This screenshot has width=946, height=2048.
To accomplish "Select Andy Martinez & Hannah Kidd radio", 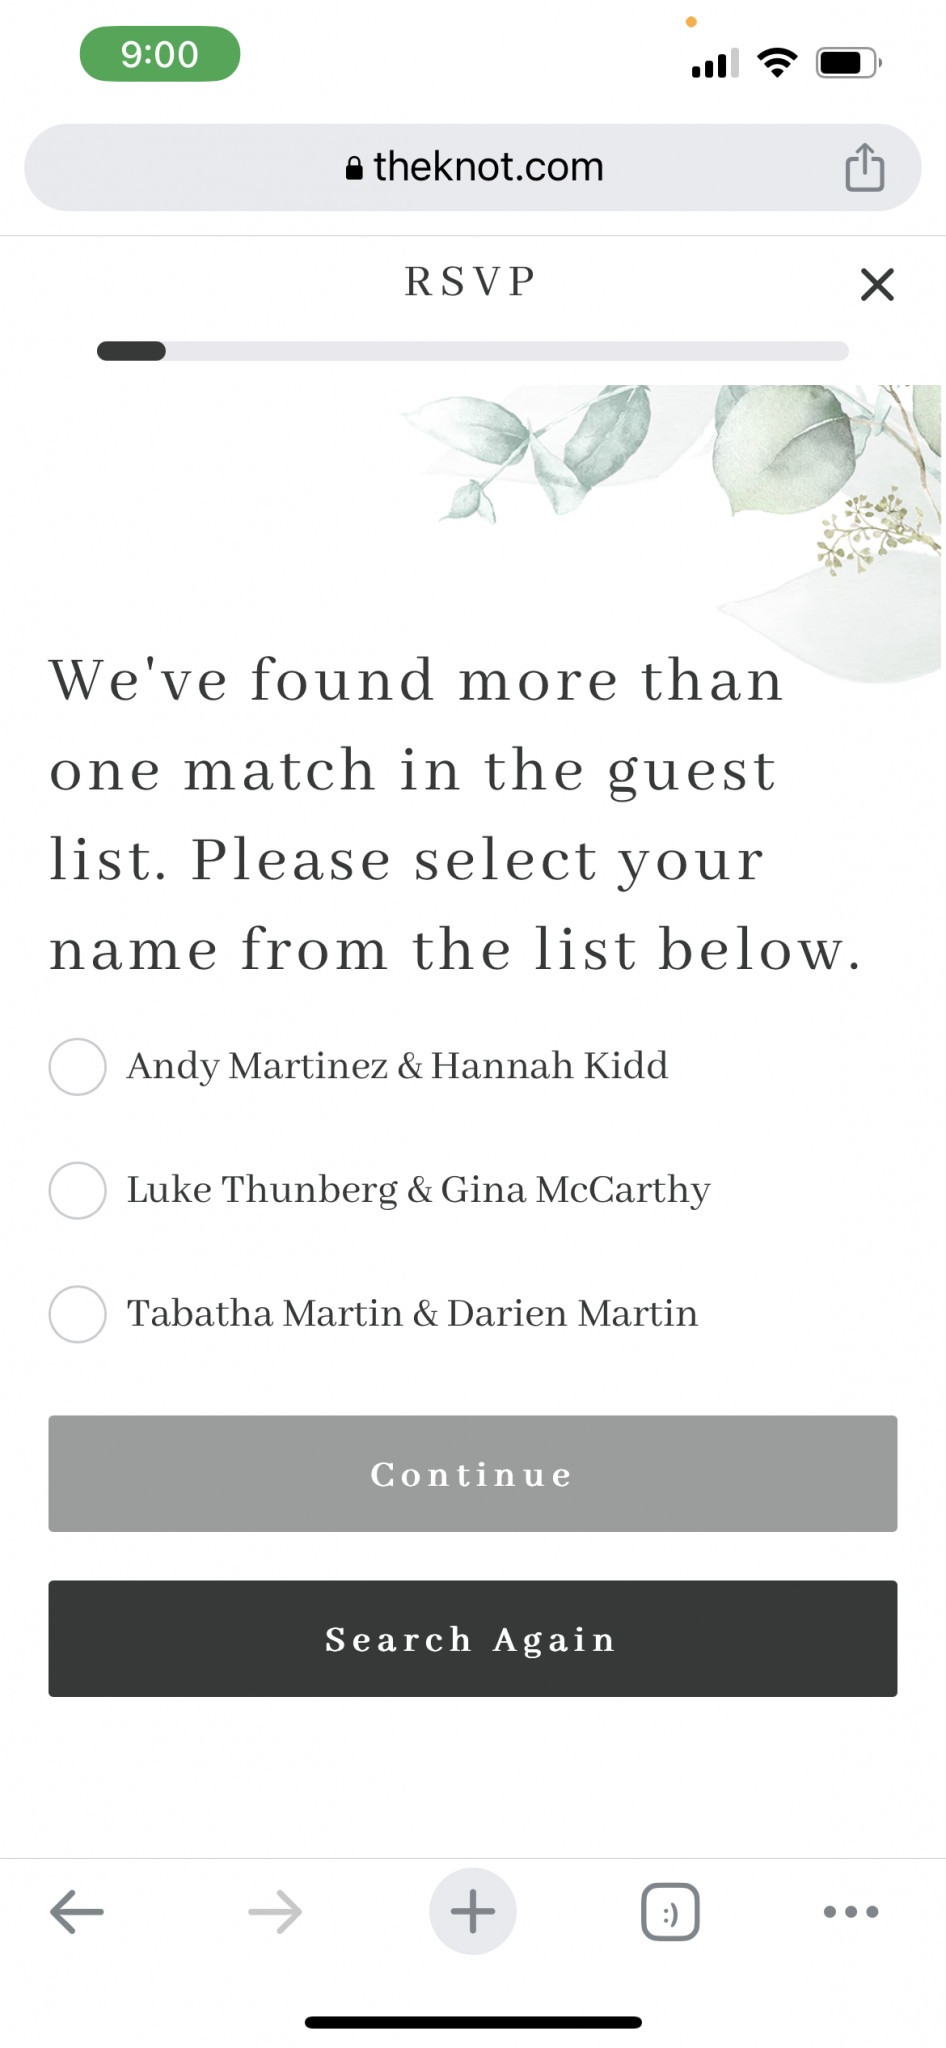I will [78, 1066].
